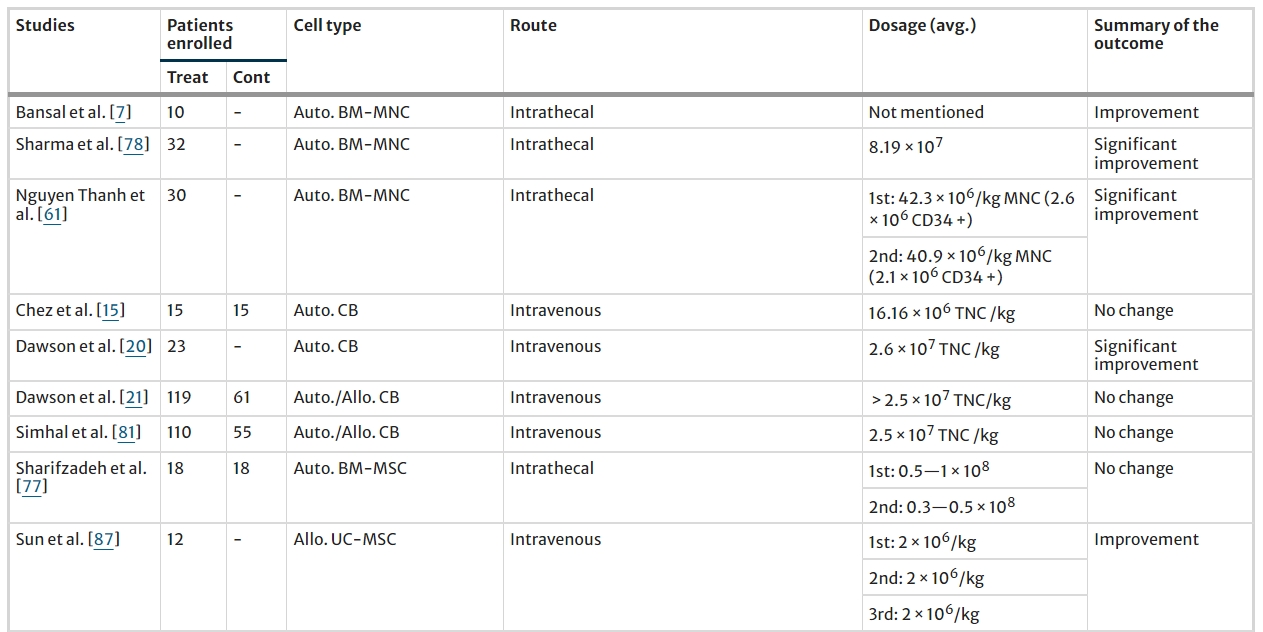The width and height of the screenshot is (1263, 632).
Task: Click reference 77 under Sharifzadeh et al.
Action: (31, 488)
